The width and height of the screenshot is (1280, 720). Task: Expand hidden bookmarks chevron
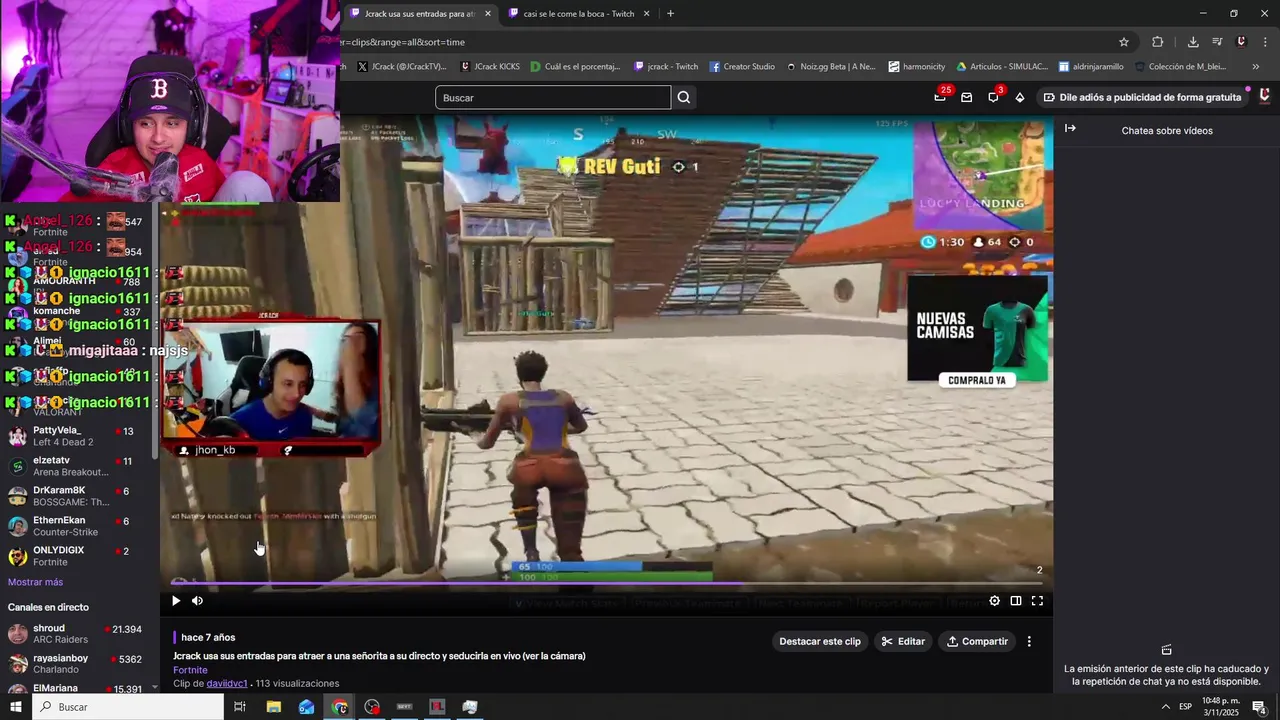1256,67
